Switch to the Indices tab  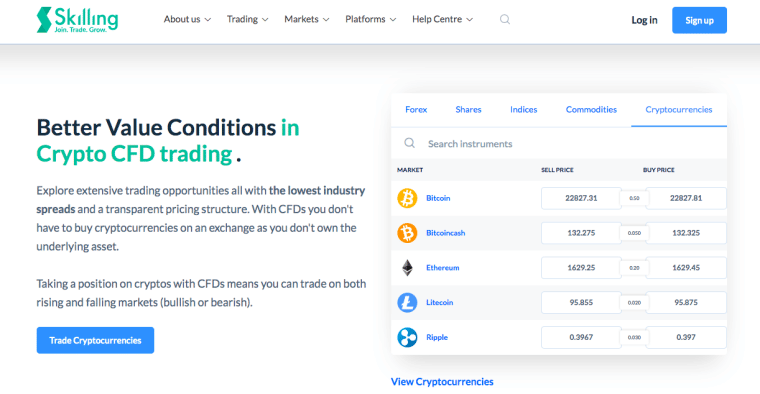pos(523,110)
